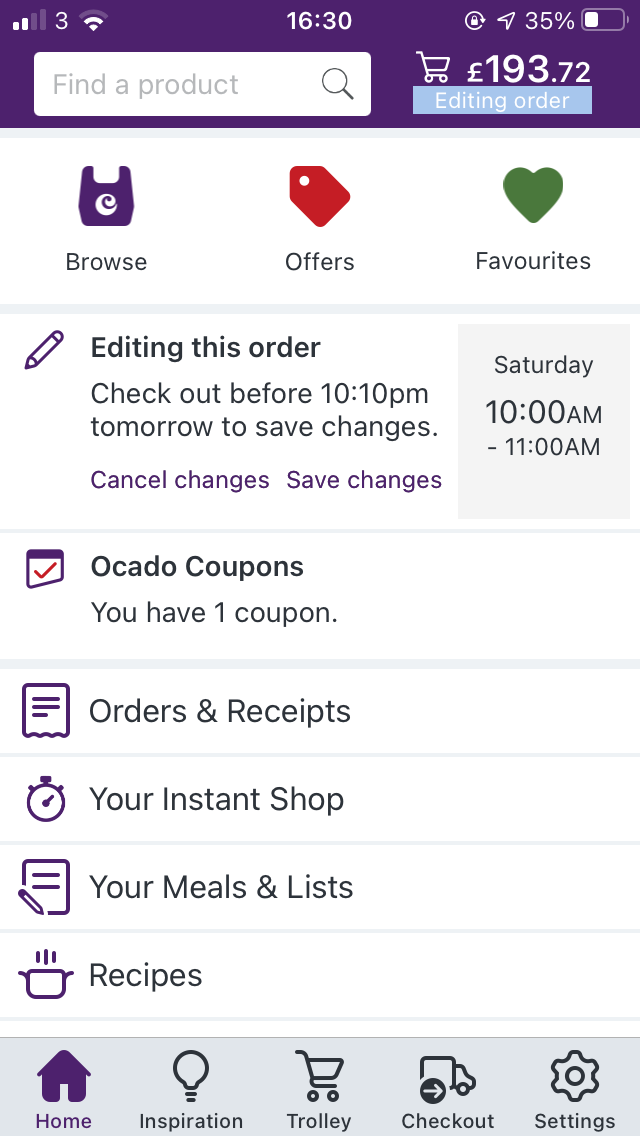The width and height of the screenshot is (640, 1136).
Task: Open Favourites via the green heart icon
Action: [532, 194]
